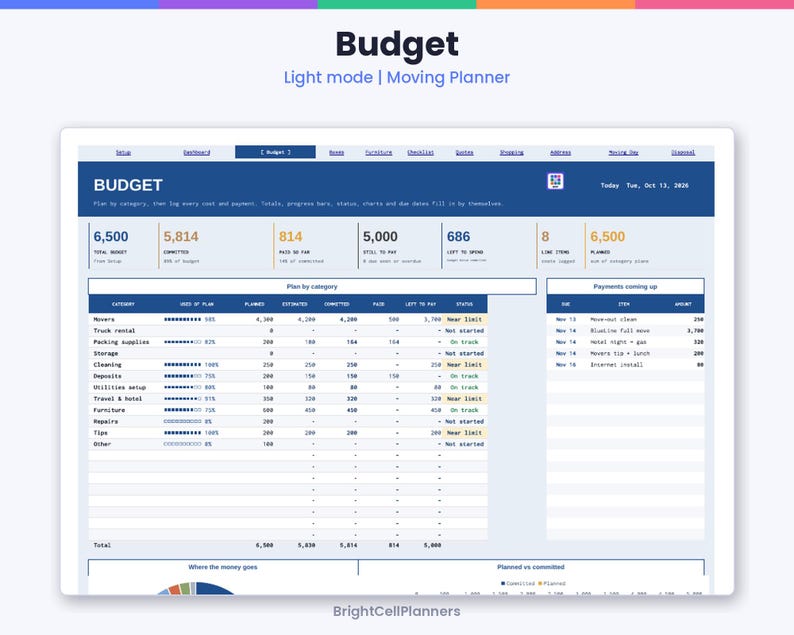794x635 pixels.
Task: Click the Packing supplies 82% progress bar
Action: point(189,342)
